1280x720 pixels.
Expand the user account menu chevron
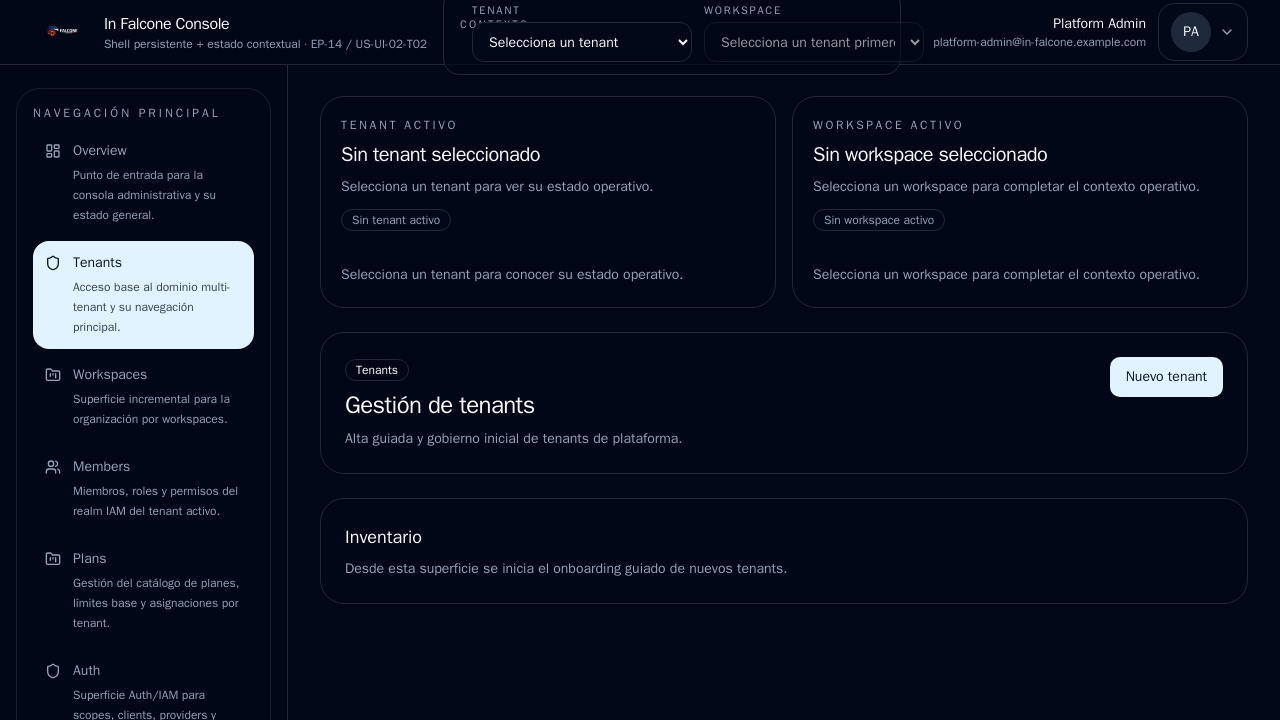(1227, 32)
